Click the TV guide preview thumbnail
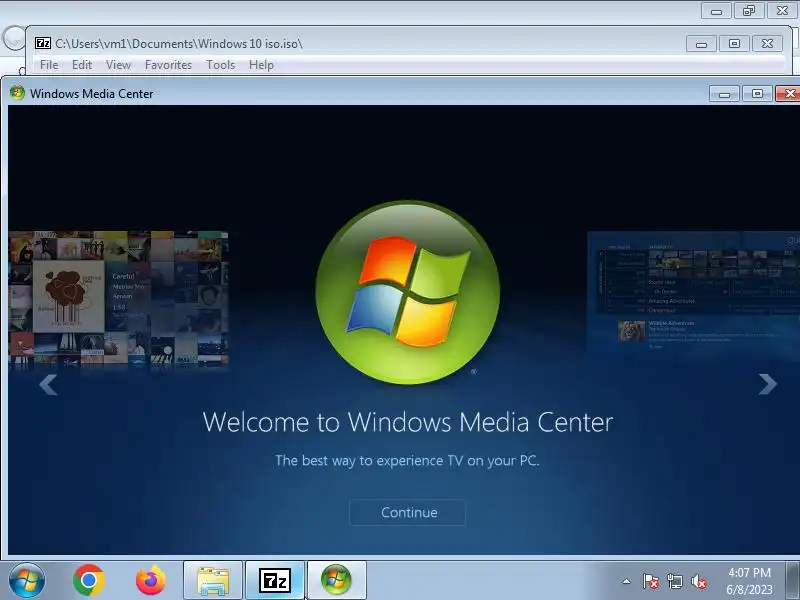Viewport: 800px width, 600px height. coord(693,293)
